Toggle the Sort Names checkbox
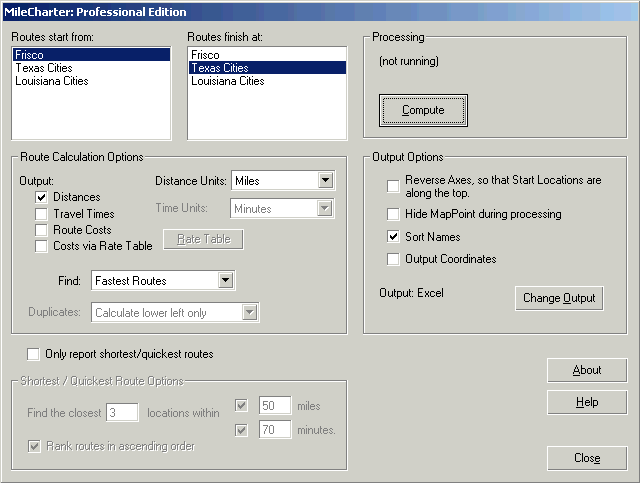 click(x=393, y=237)
